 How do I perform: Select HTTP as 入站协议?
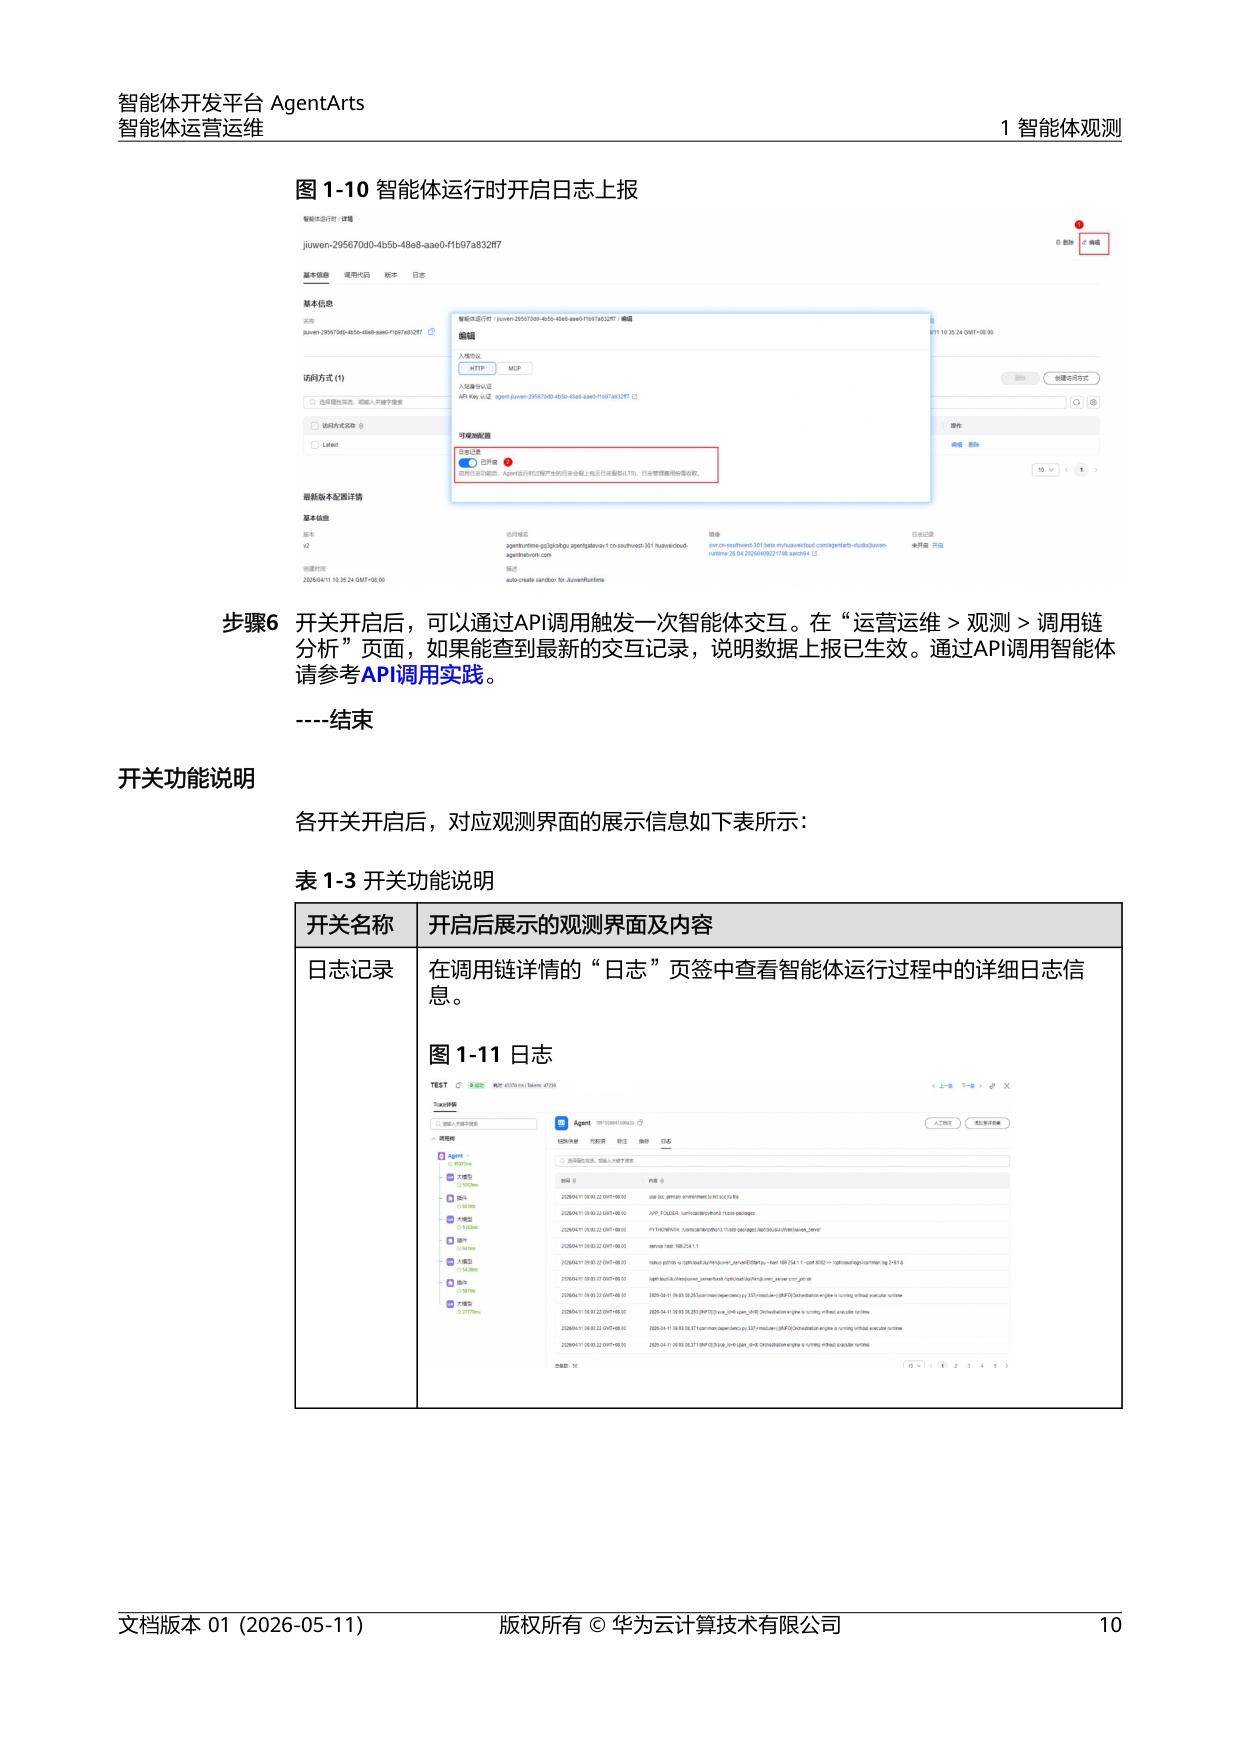point(477,369)
